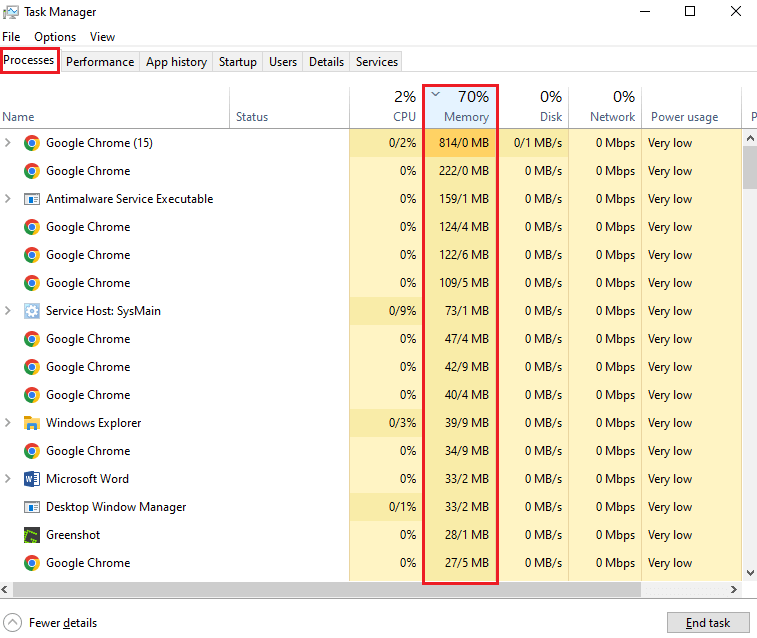Click Chrome icon of Google Chrome (15)

(x=31, y=143)
